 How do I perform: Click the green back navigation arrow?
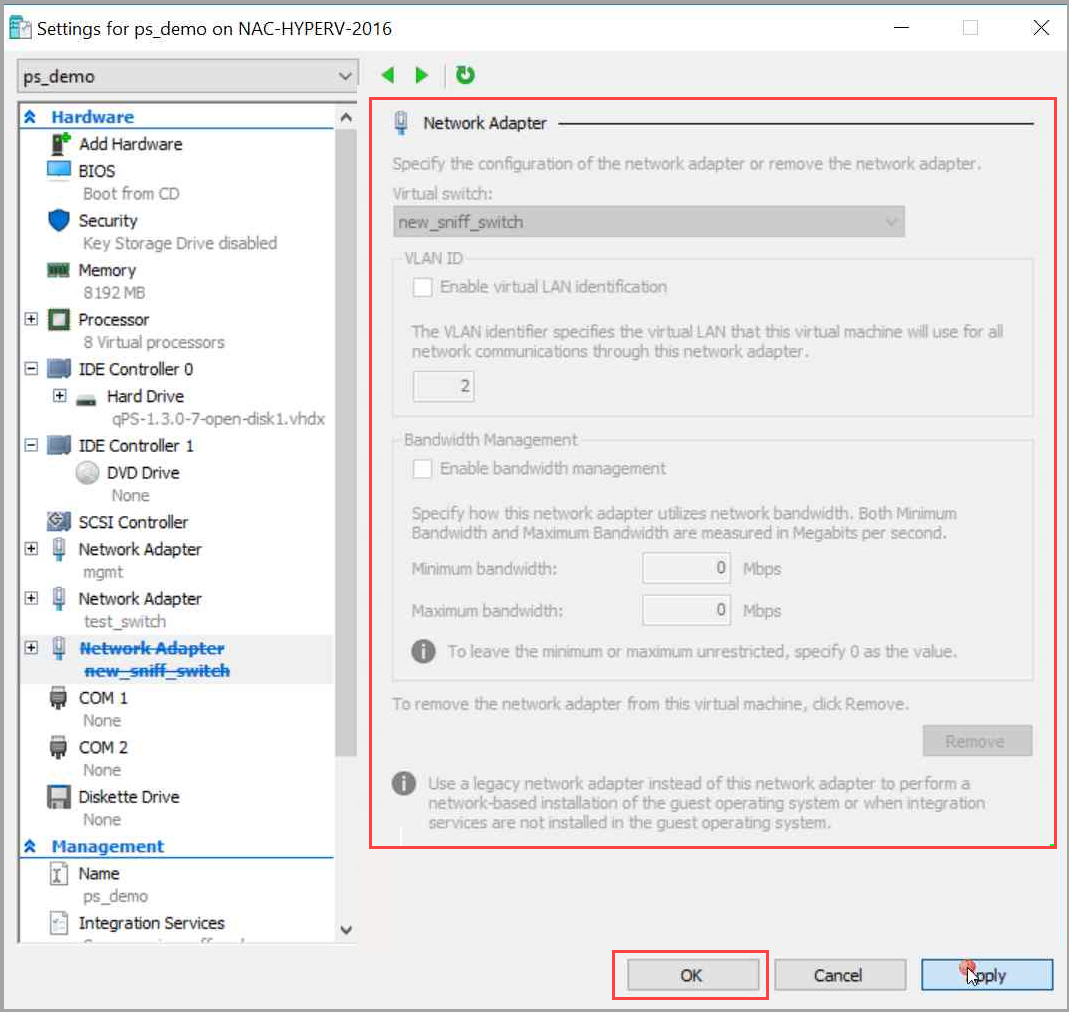(x=388, y=75)
